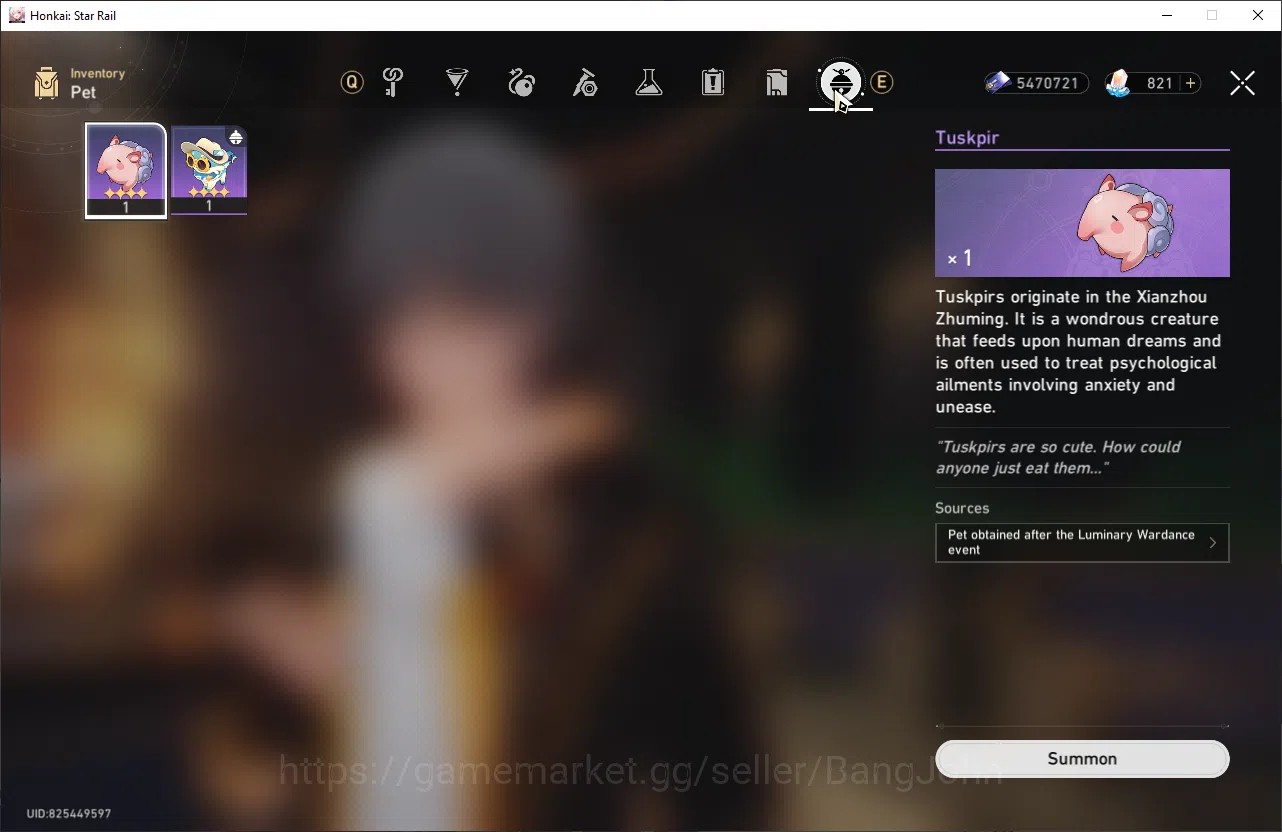Click the arrow on the Sources entry

coord(1213,543)
